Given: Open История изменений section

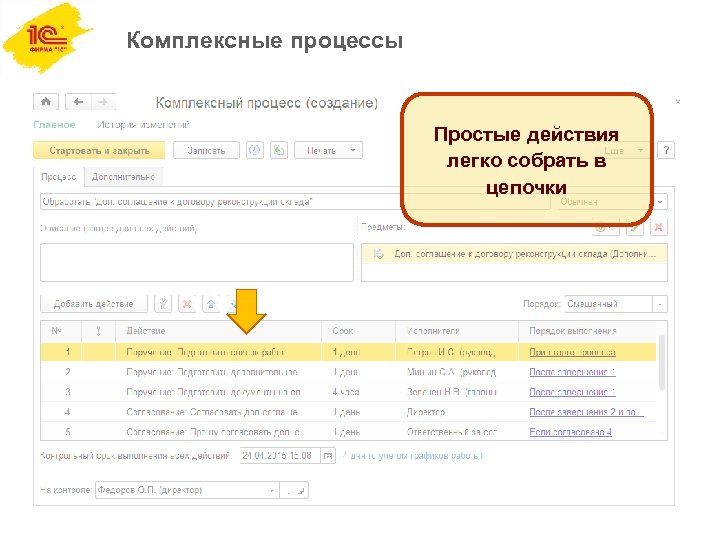Looking at the screenshot, I should pyautogui.click(x=143, y=124).
